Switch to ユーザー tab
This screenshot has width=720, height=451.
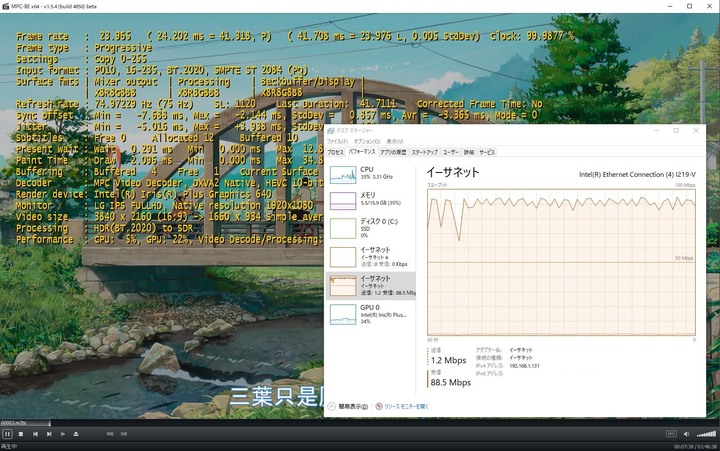pos(450,152)
